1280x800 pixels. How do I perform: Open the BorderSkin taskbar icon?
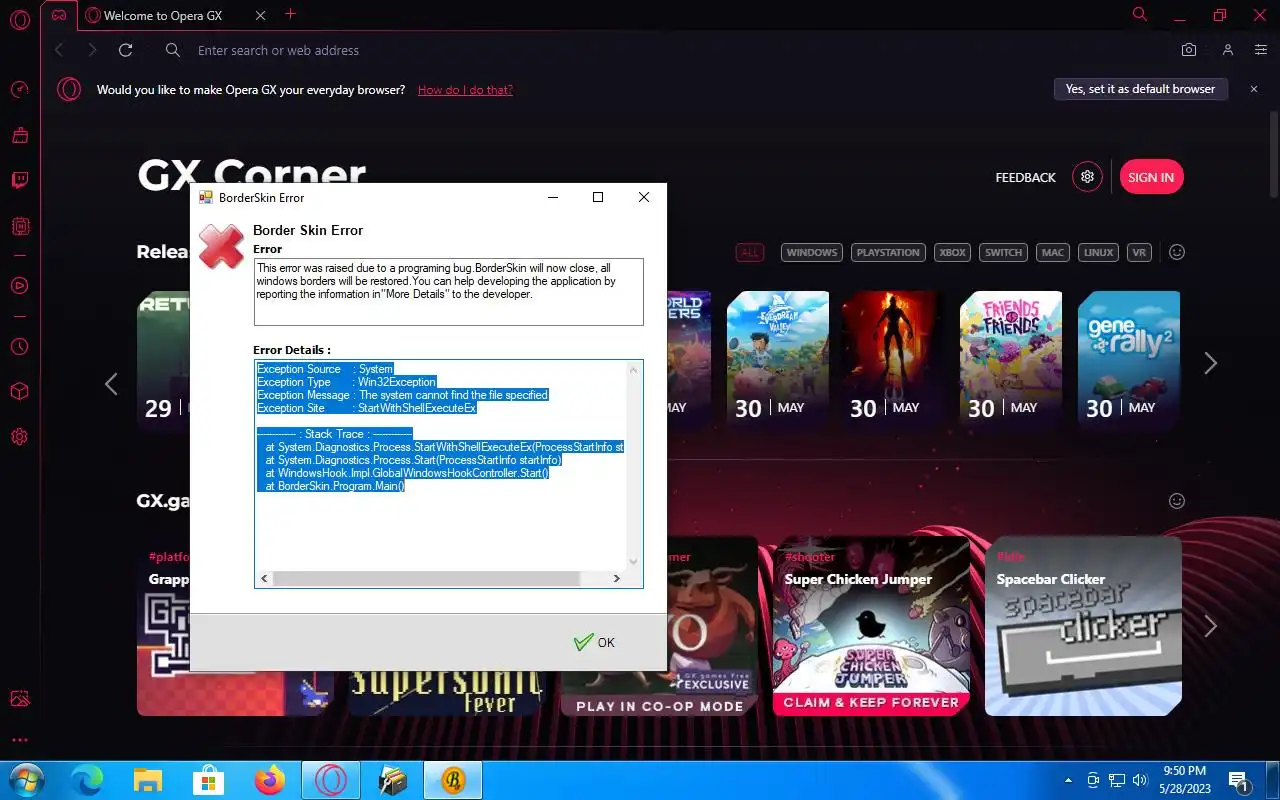point(453,780)
